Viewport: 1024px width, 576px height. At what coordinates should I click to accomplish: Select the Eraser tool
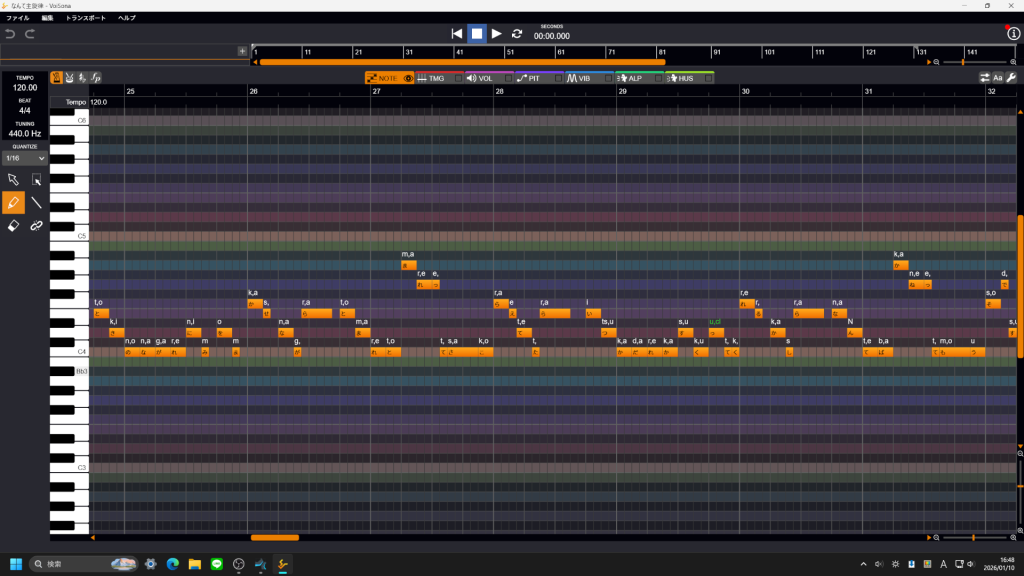[13, 226]
